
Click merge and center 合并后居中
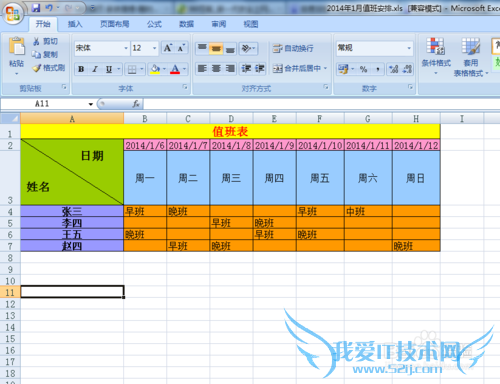[x=297, y=68]
